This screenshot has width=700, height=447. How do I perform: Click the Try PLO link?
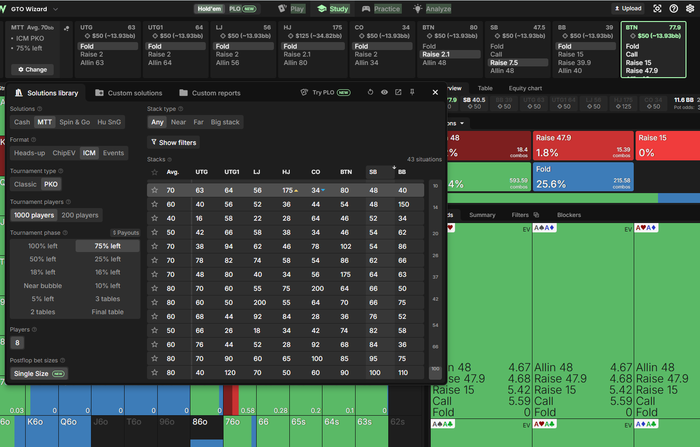pos(325,92)
